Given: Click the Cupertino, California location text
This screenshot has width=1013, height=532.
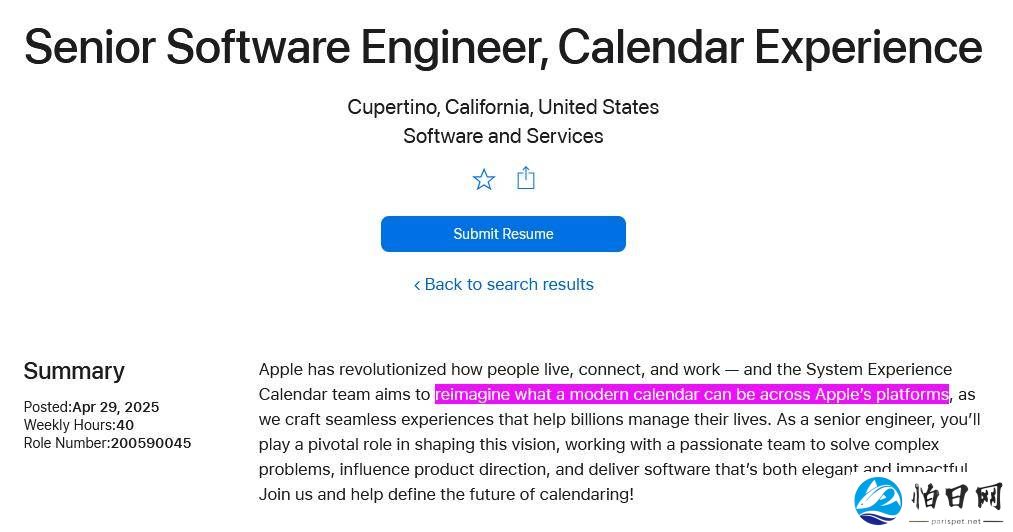Looking at the screenshot, I should click(503, 107).
